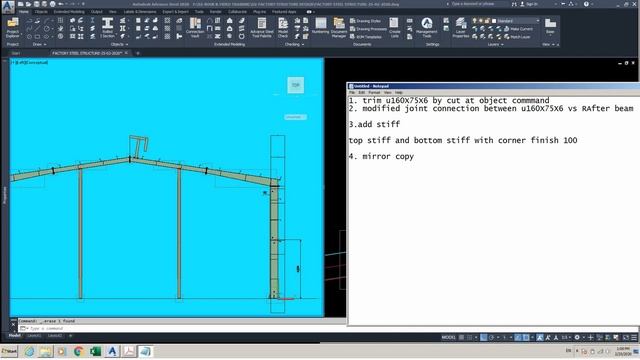Open File Explorer from the taskbar

pos(45,351)
